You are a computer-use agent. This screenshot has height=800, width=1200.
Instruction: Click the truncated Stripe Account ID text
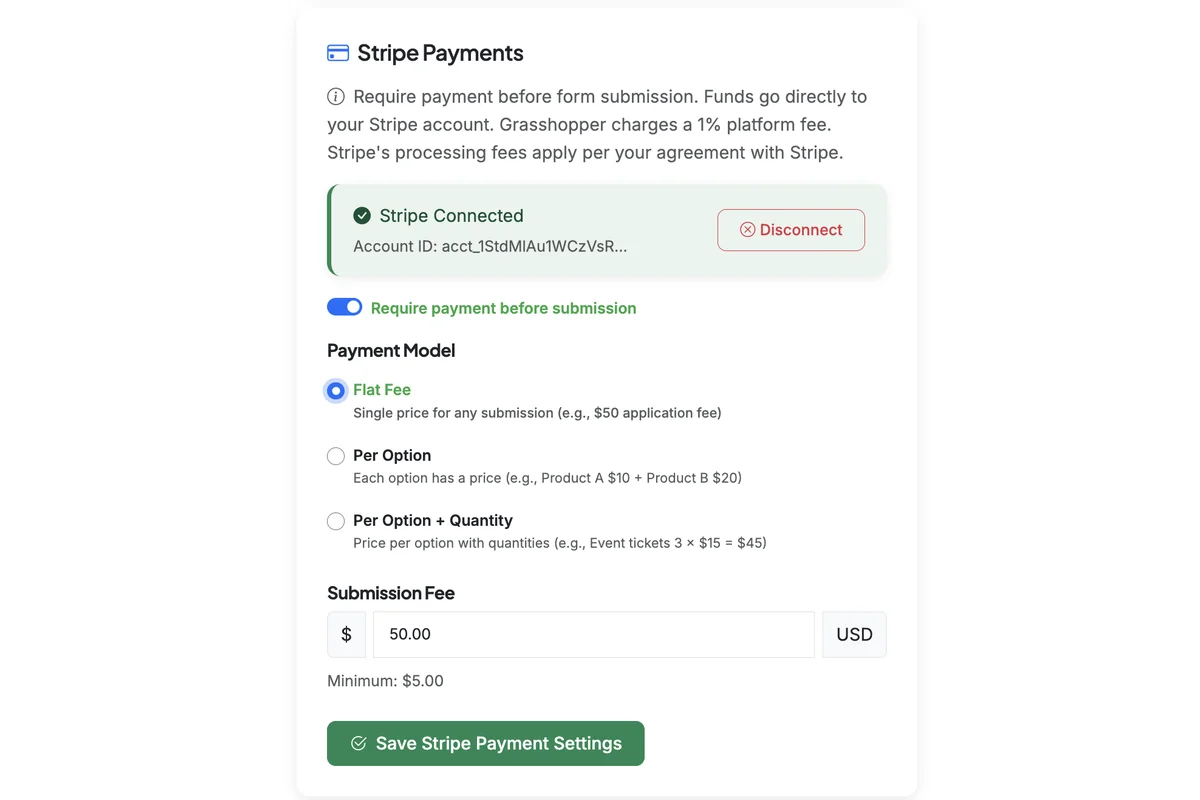tap(490, 245)
